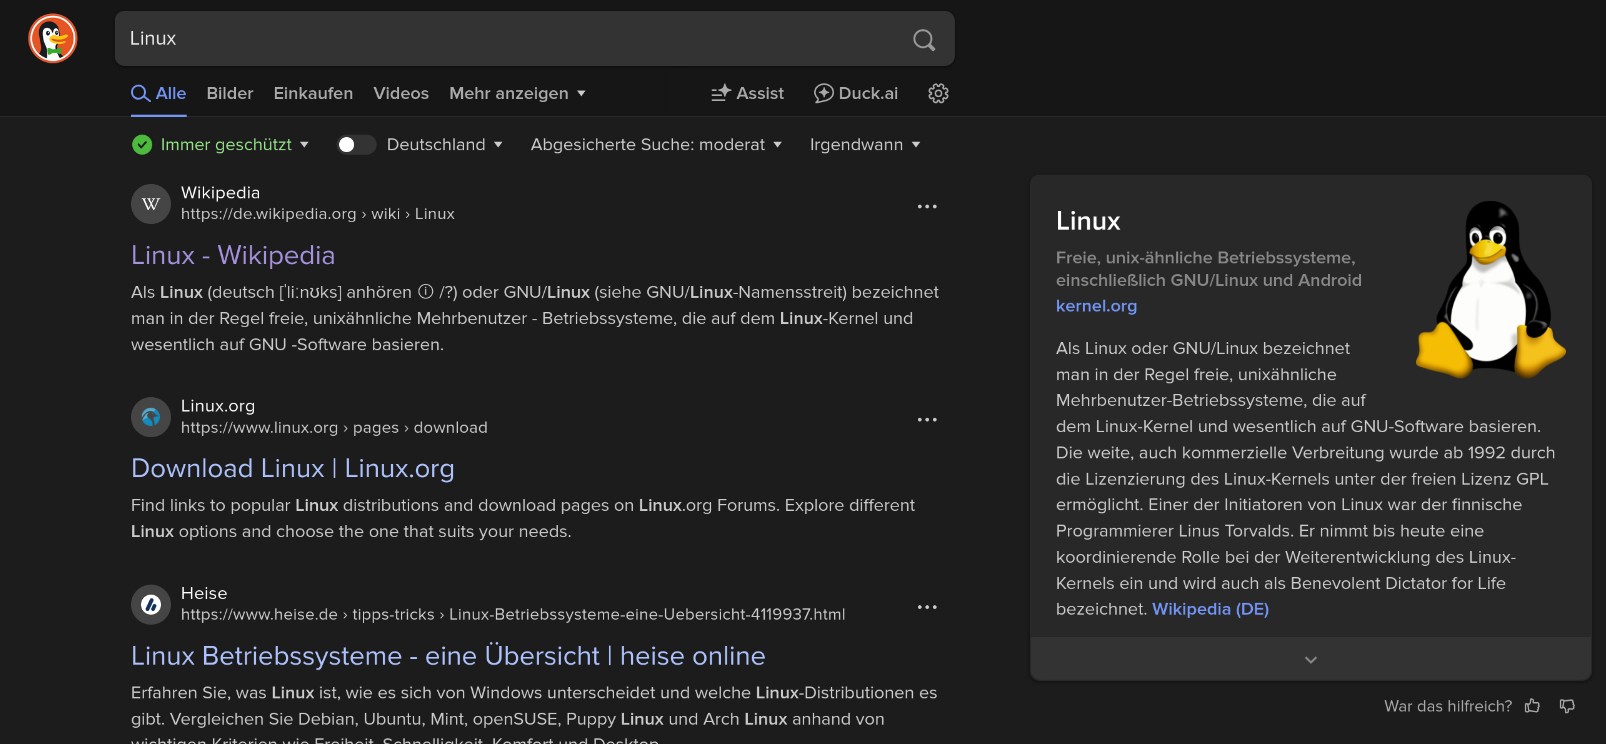Click the thumbs down feedback icon
1606x744 pixels.
coord(1567,706)
